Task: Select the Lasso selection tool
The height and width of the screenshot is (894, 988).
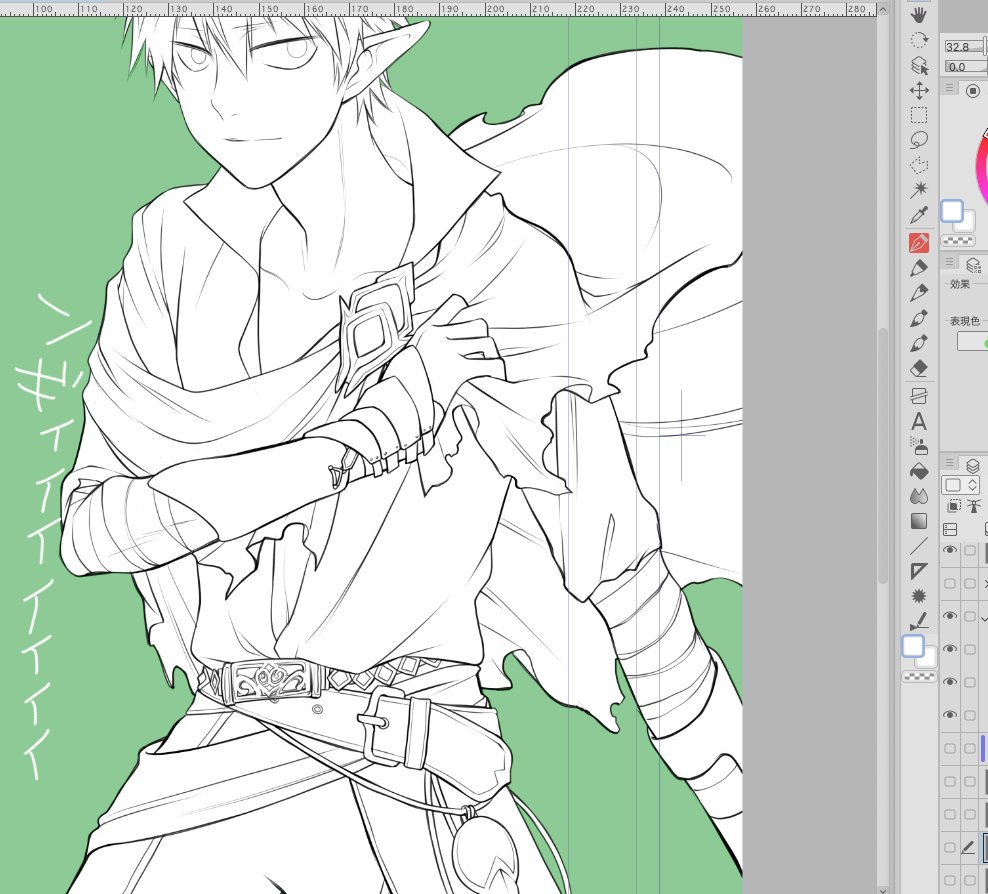Action: click(919, 140)
